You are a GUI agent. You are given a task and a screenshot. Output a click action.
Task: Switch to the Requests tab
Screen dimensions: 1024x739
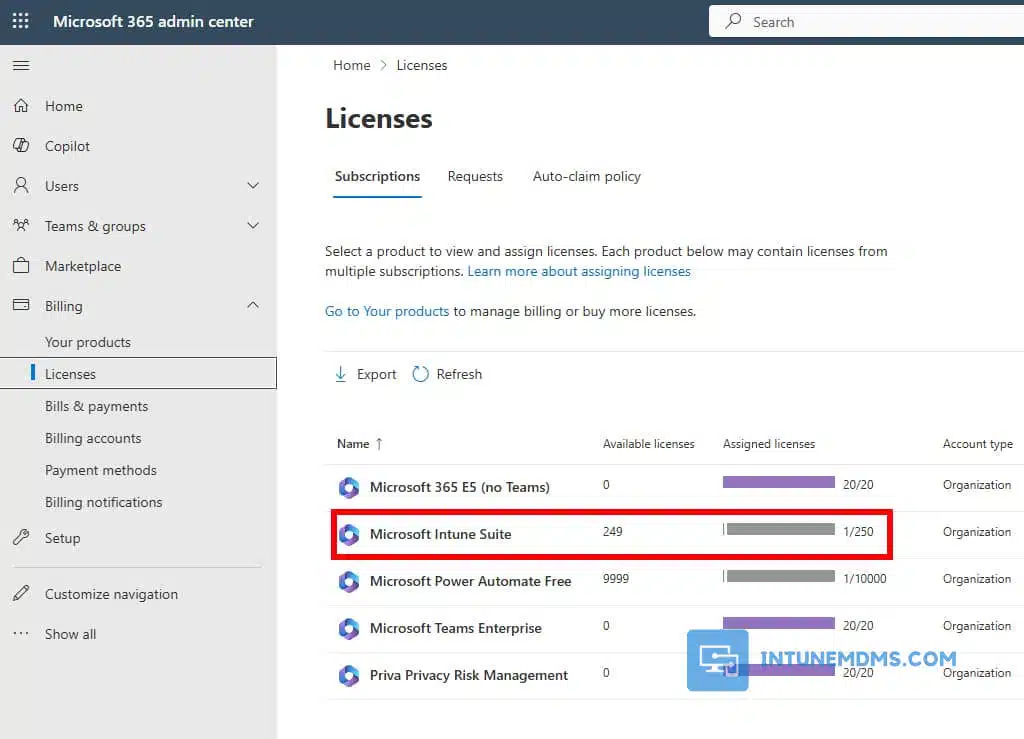point(475,176)
